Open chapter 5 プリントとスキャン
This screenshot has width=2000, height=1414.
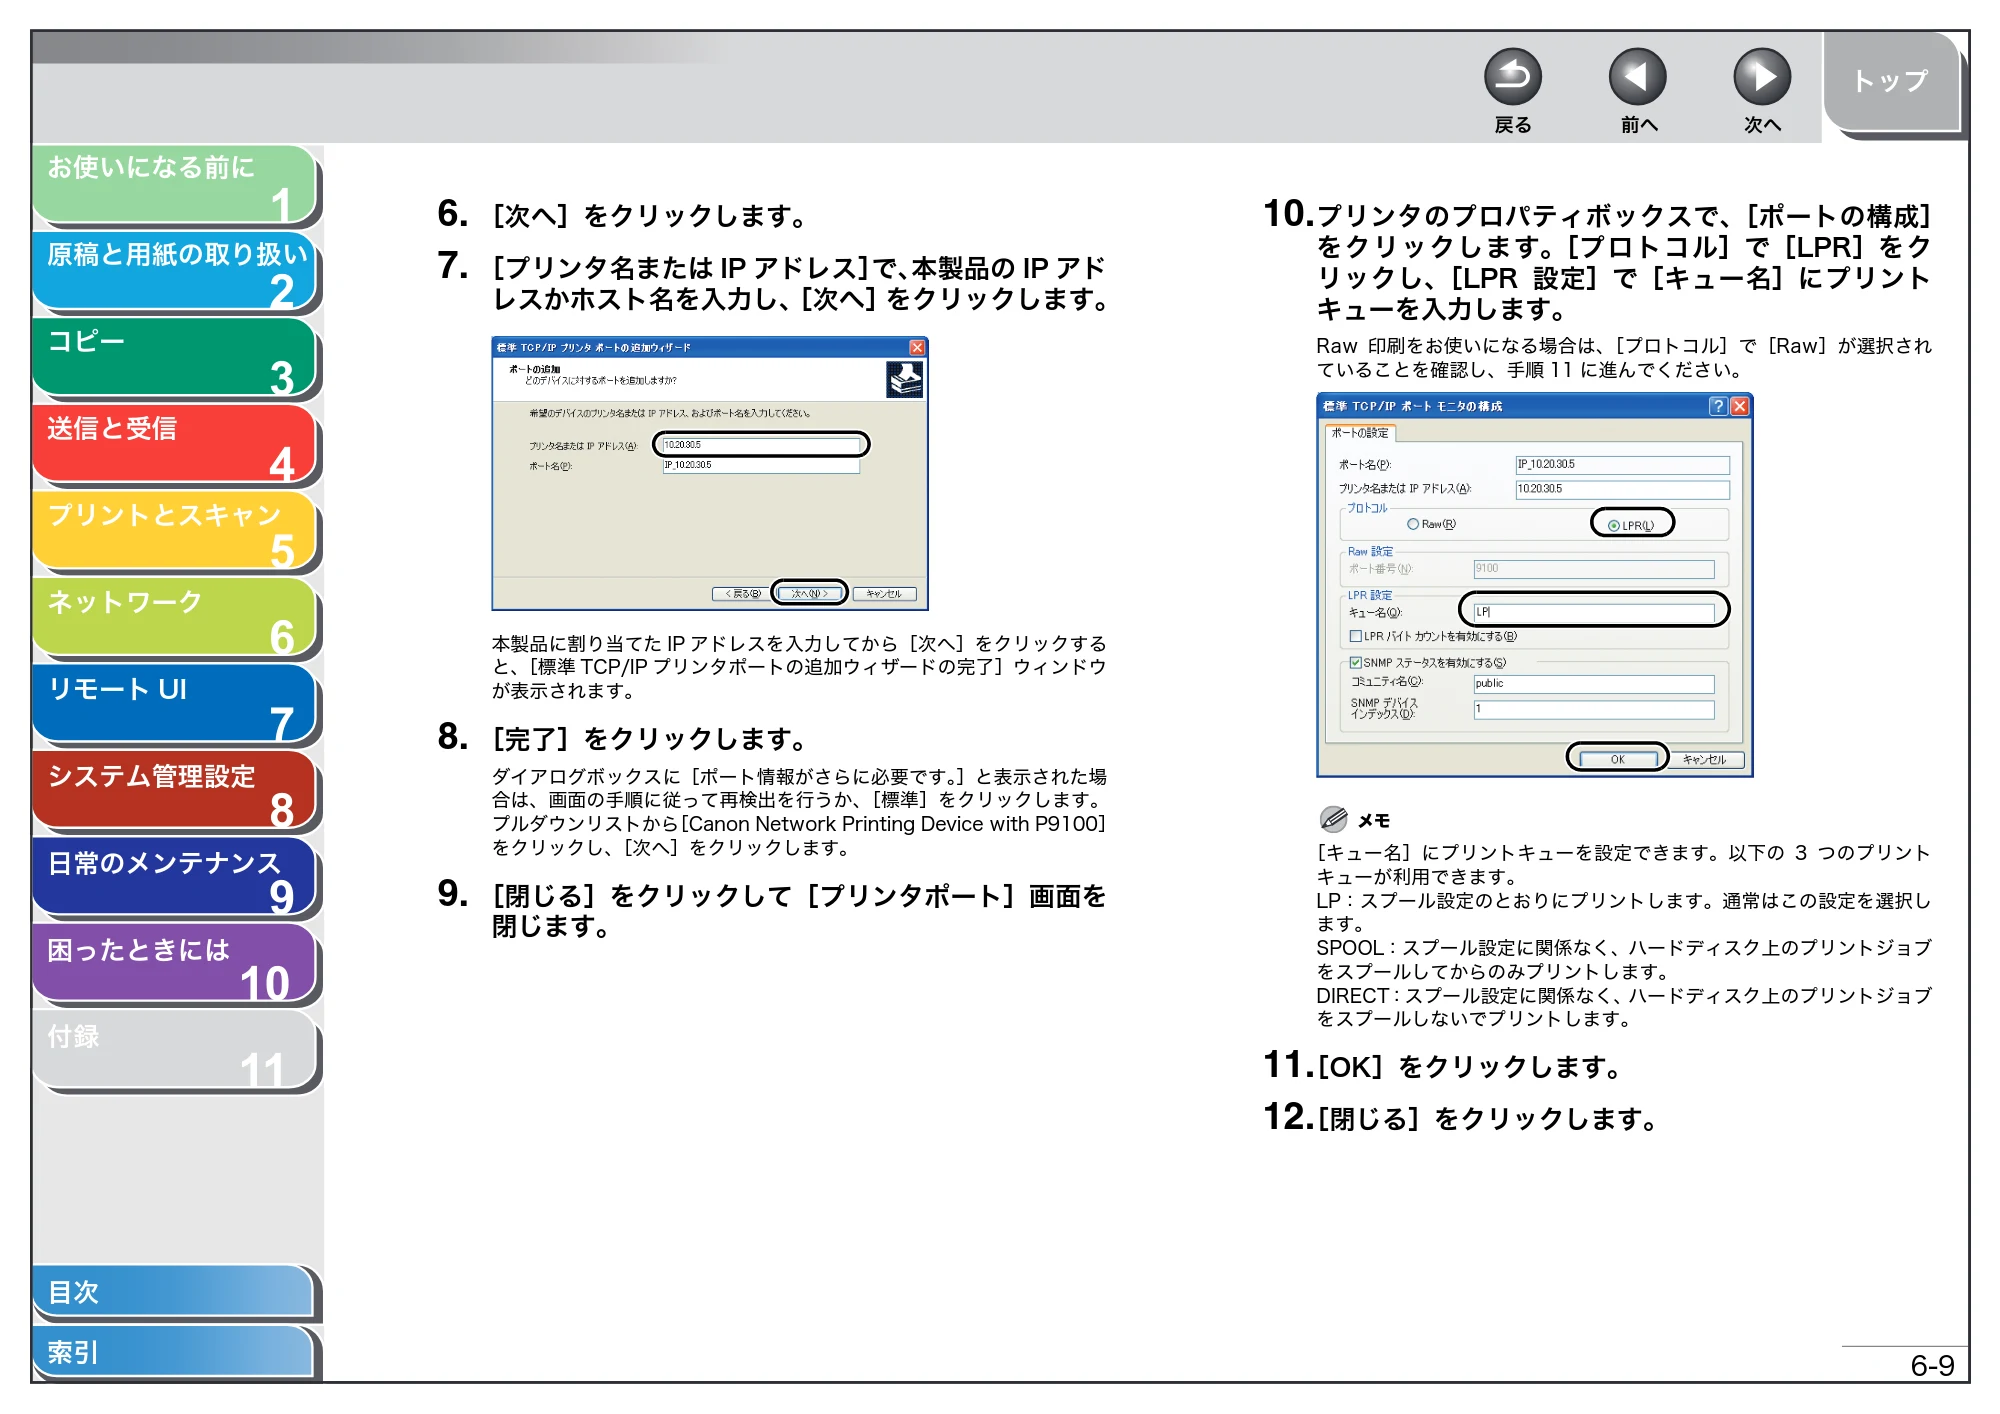[x=175, y=532]
